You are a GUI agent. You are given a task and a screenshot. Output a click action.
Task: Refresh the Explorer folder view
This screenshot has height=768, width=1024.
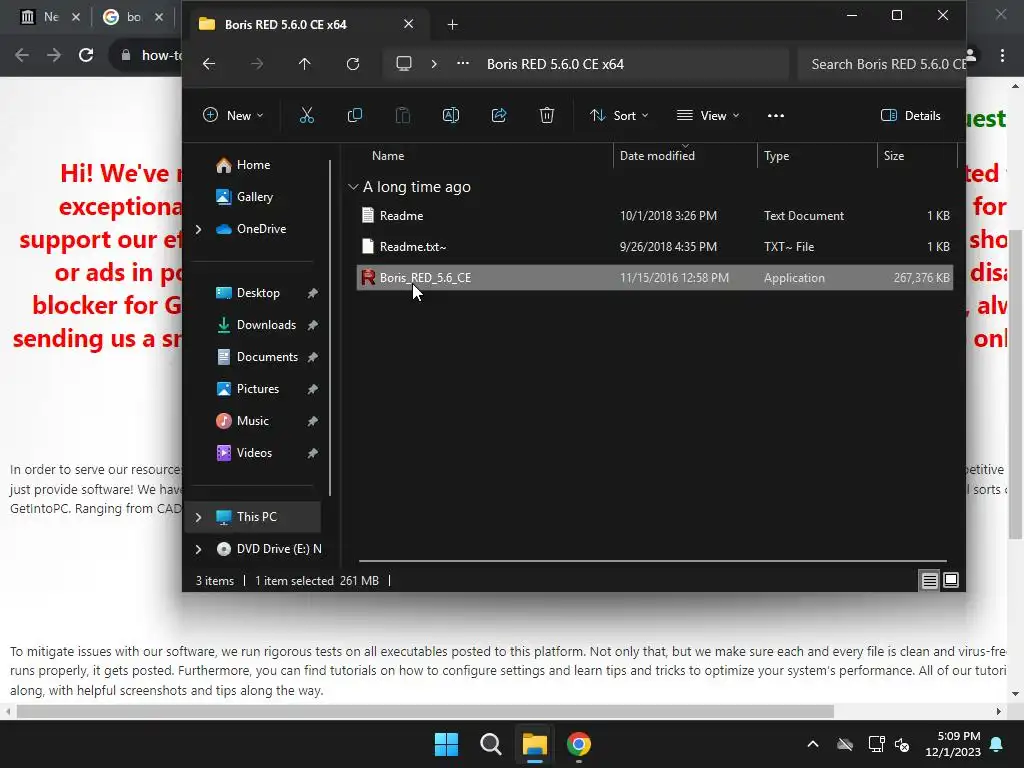(353, 64)
